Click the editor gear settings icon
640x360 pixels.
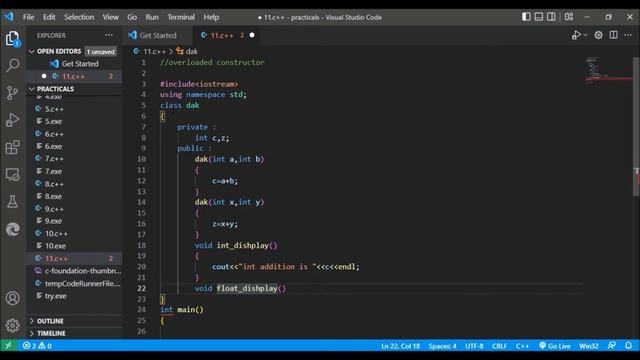tap(598, 35)
